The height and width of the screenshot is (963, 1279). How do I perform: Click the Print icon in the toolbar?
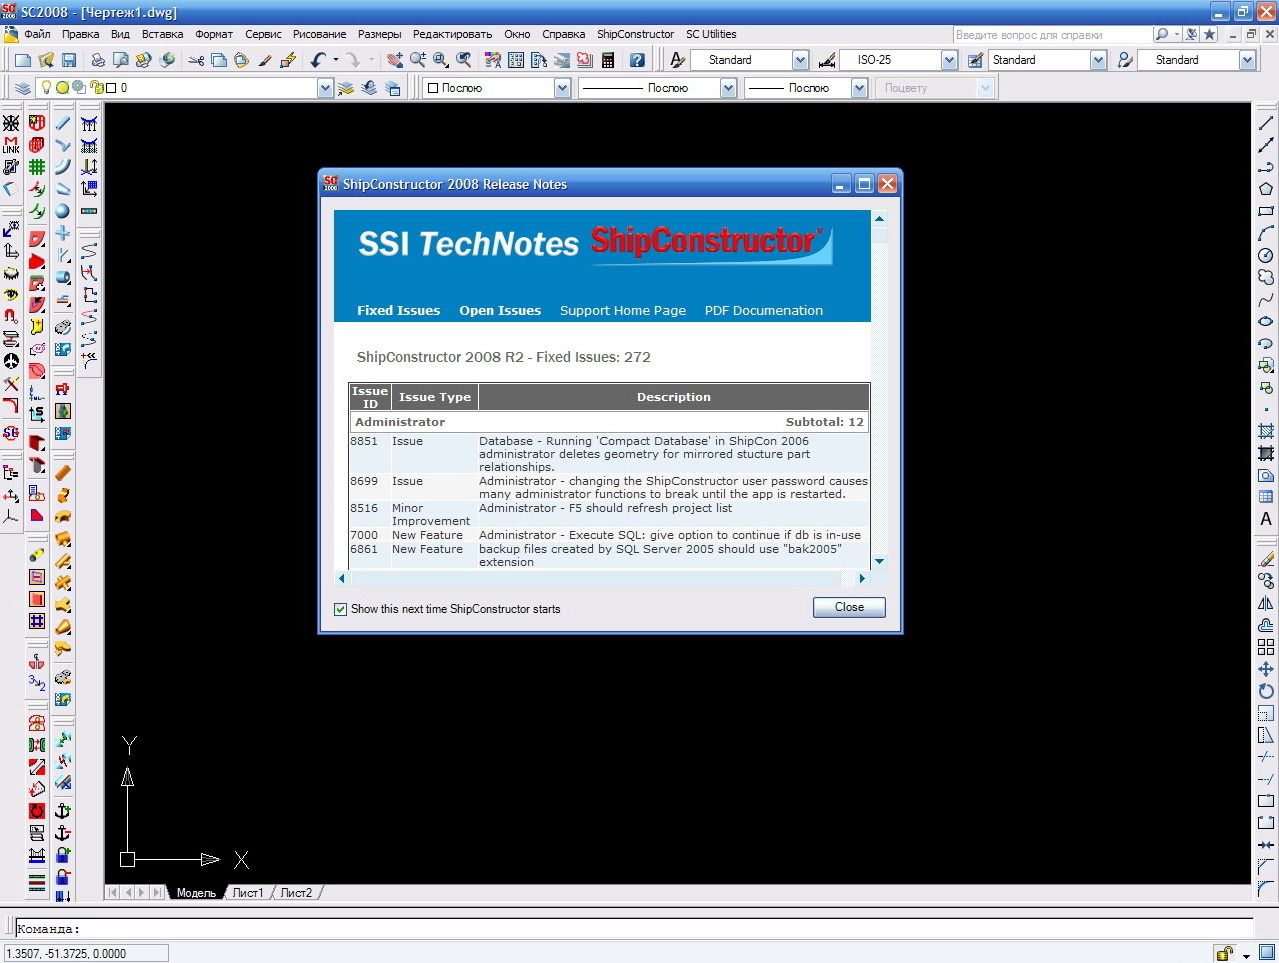98,60
